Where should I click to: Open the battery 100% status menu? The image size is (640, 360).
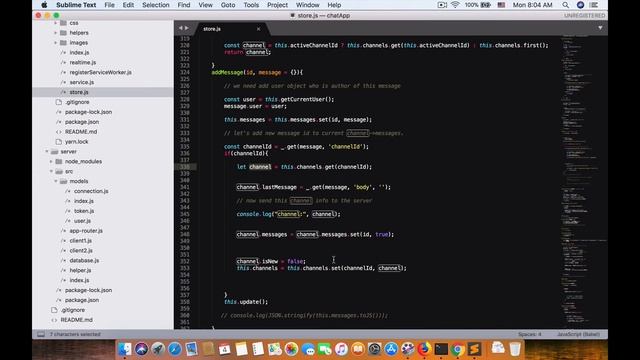478,5
